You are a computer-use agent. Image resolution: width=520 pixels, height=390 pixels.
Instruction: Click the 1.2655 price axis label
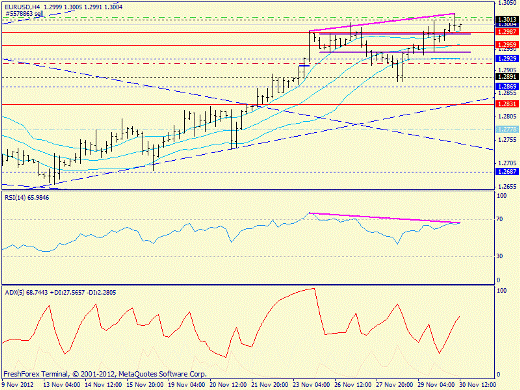click(x=507, y=186)
